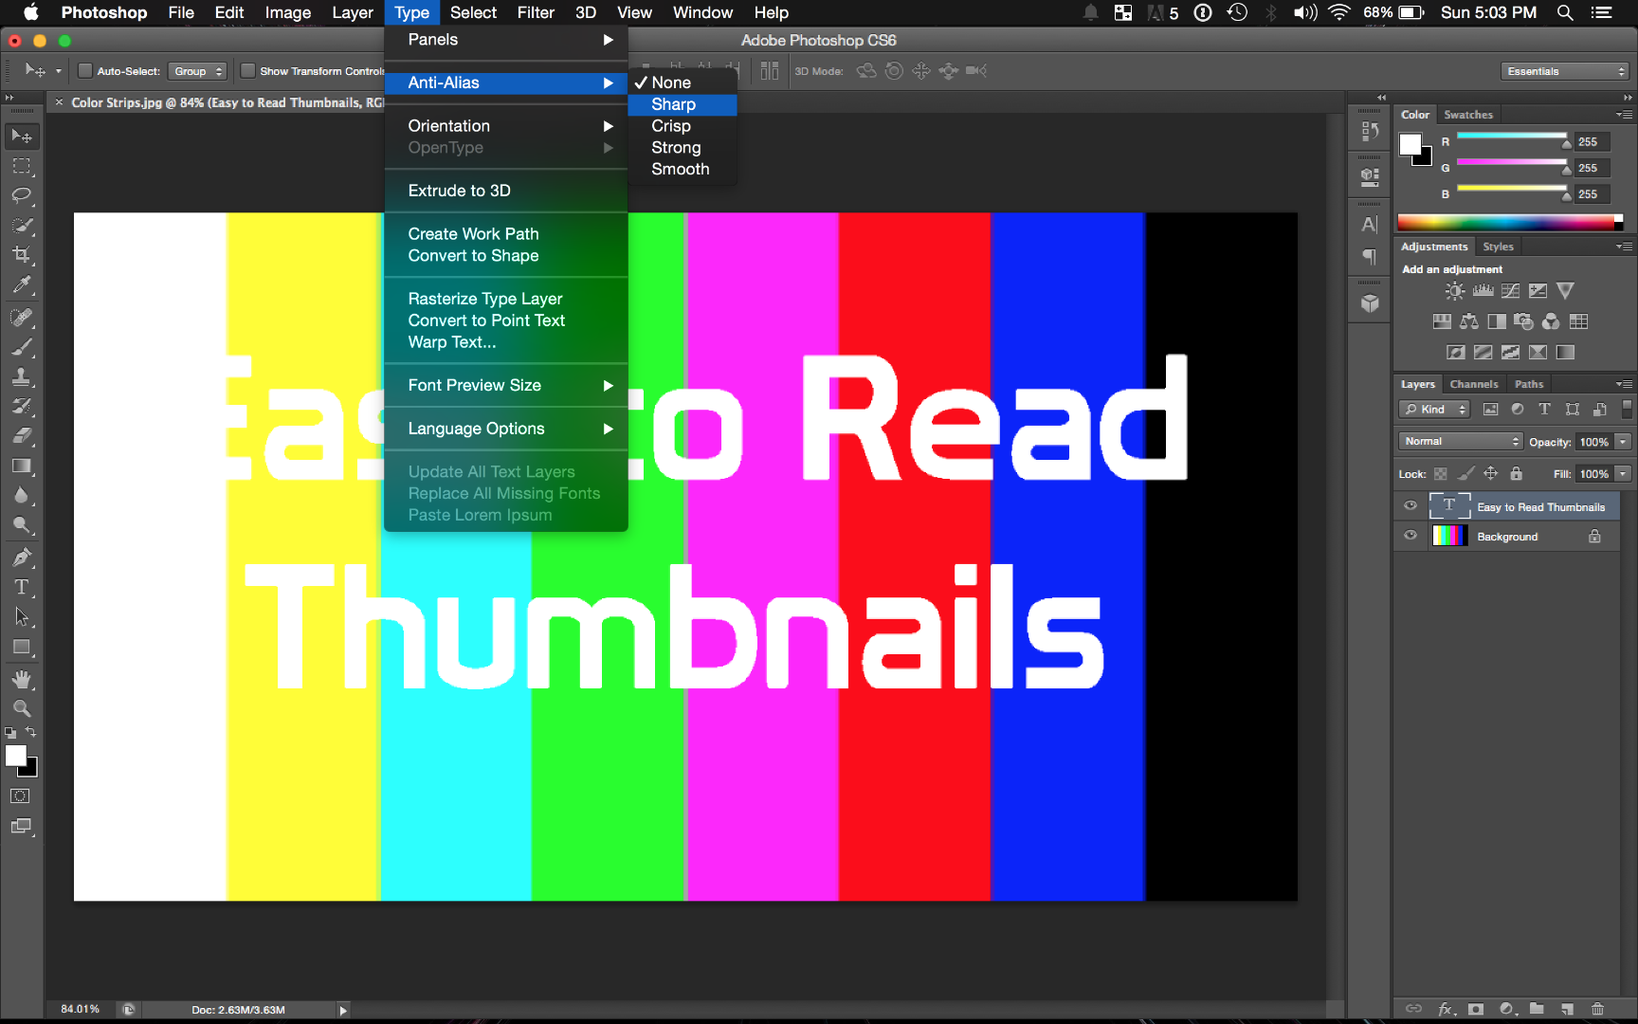Click Warp Text in the Type menu

pyautogui.click(x=451, y=342)
